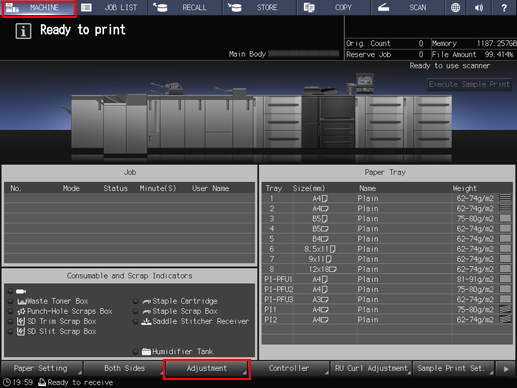Open the Adjustment menu
This screenshot has height=388, width=517.
pos(207,369)
